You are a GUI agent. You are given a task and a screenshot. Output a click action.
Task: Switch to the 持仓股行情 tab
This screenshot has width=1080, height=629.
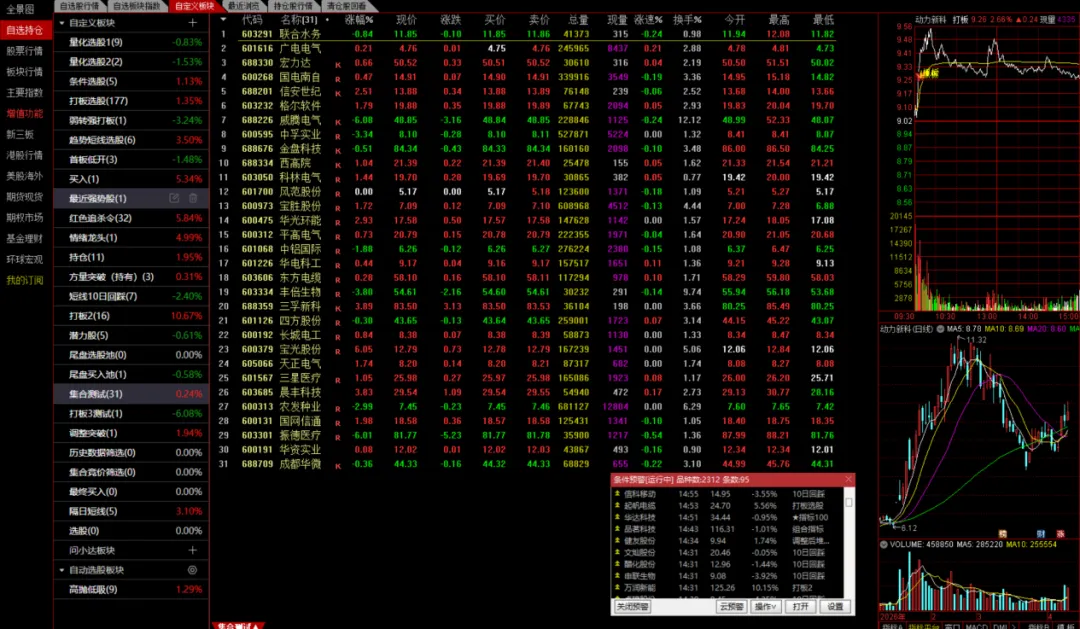tap(293, 6)
